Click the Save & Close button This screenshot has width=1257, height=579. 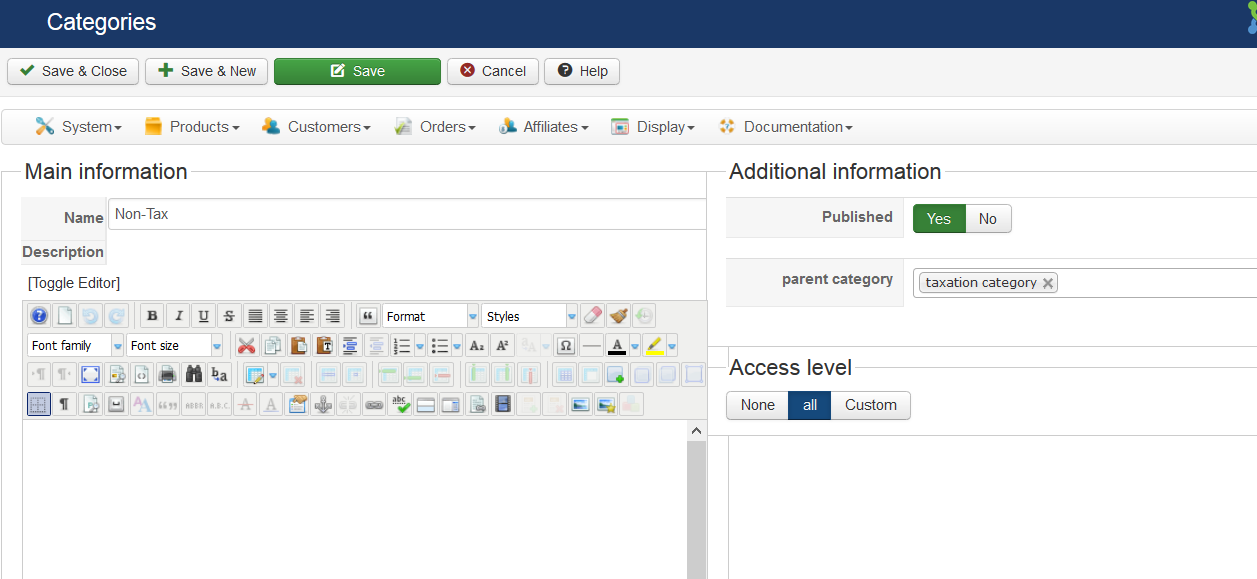point(73,71)
